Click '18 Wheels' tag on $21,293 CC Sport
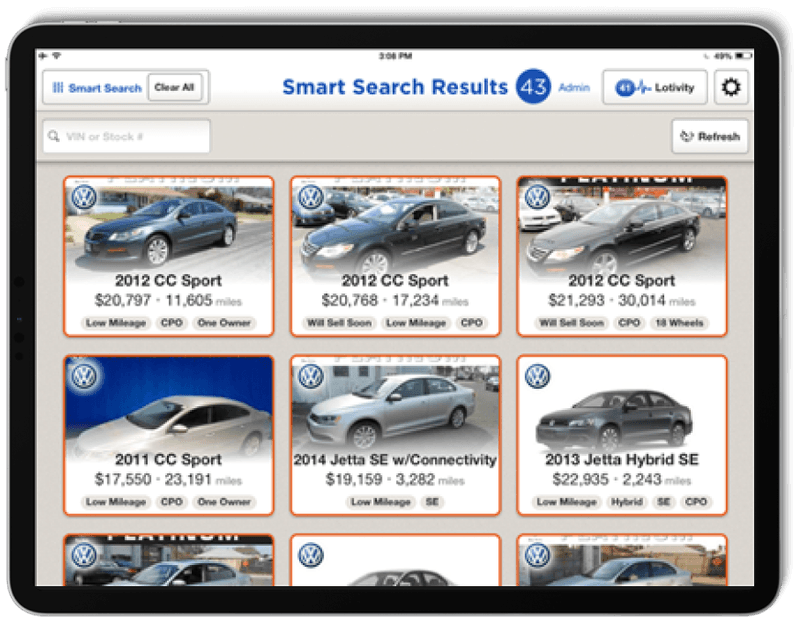This screenshot has width=800, height=620. [x=679, y=323]
